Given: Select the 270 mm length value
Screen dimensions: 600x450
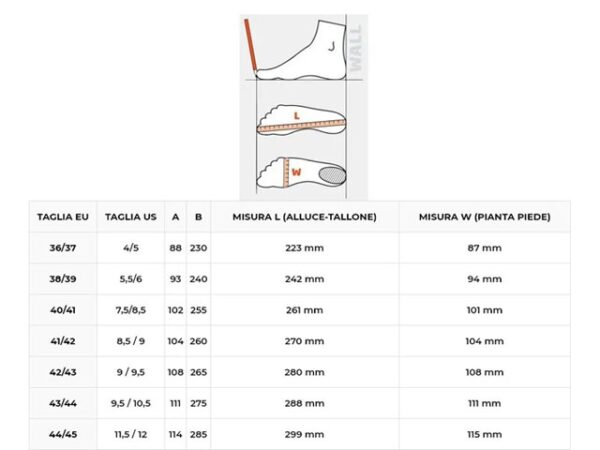Looking at the screenshot, I should [x=303, y=341].
